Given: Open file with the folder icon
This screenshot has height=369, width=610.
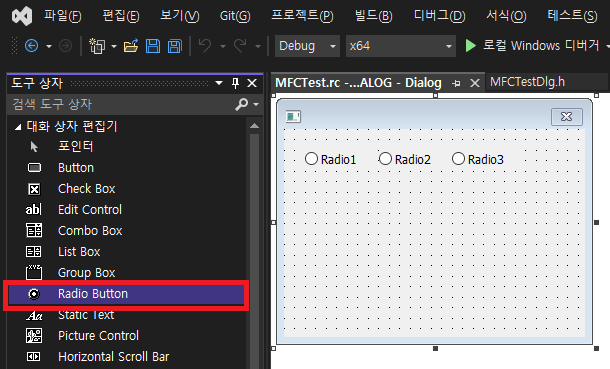Looking at the screenshot, I should (131, 46).
